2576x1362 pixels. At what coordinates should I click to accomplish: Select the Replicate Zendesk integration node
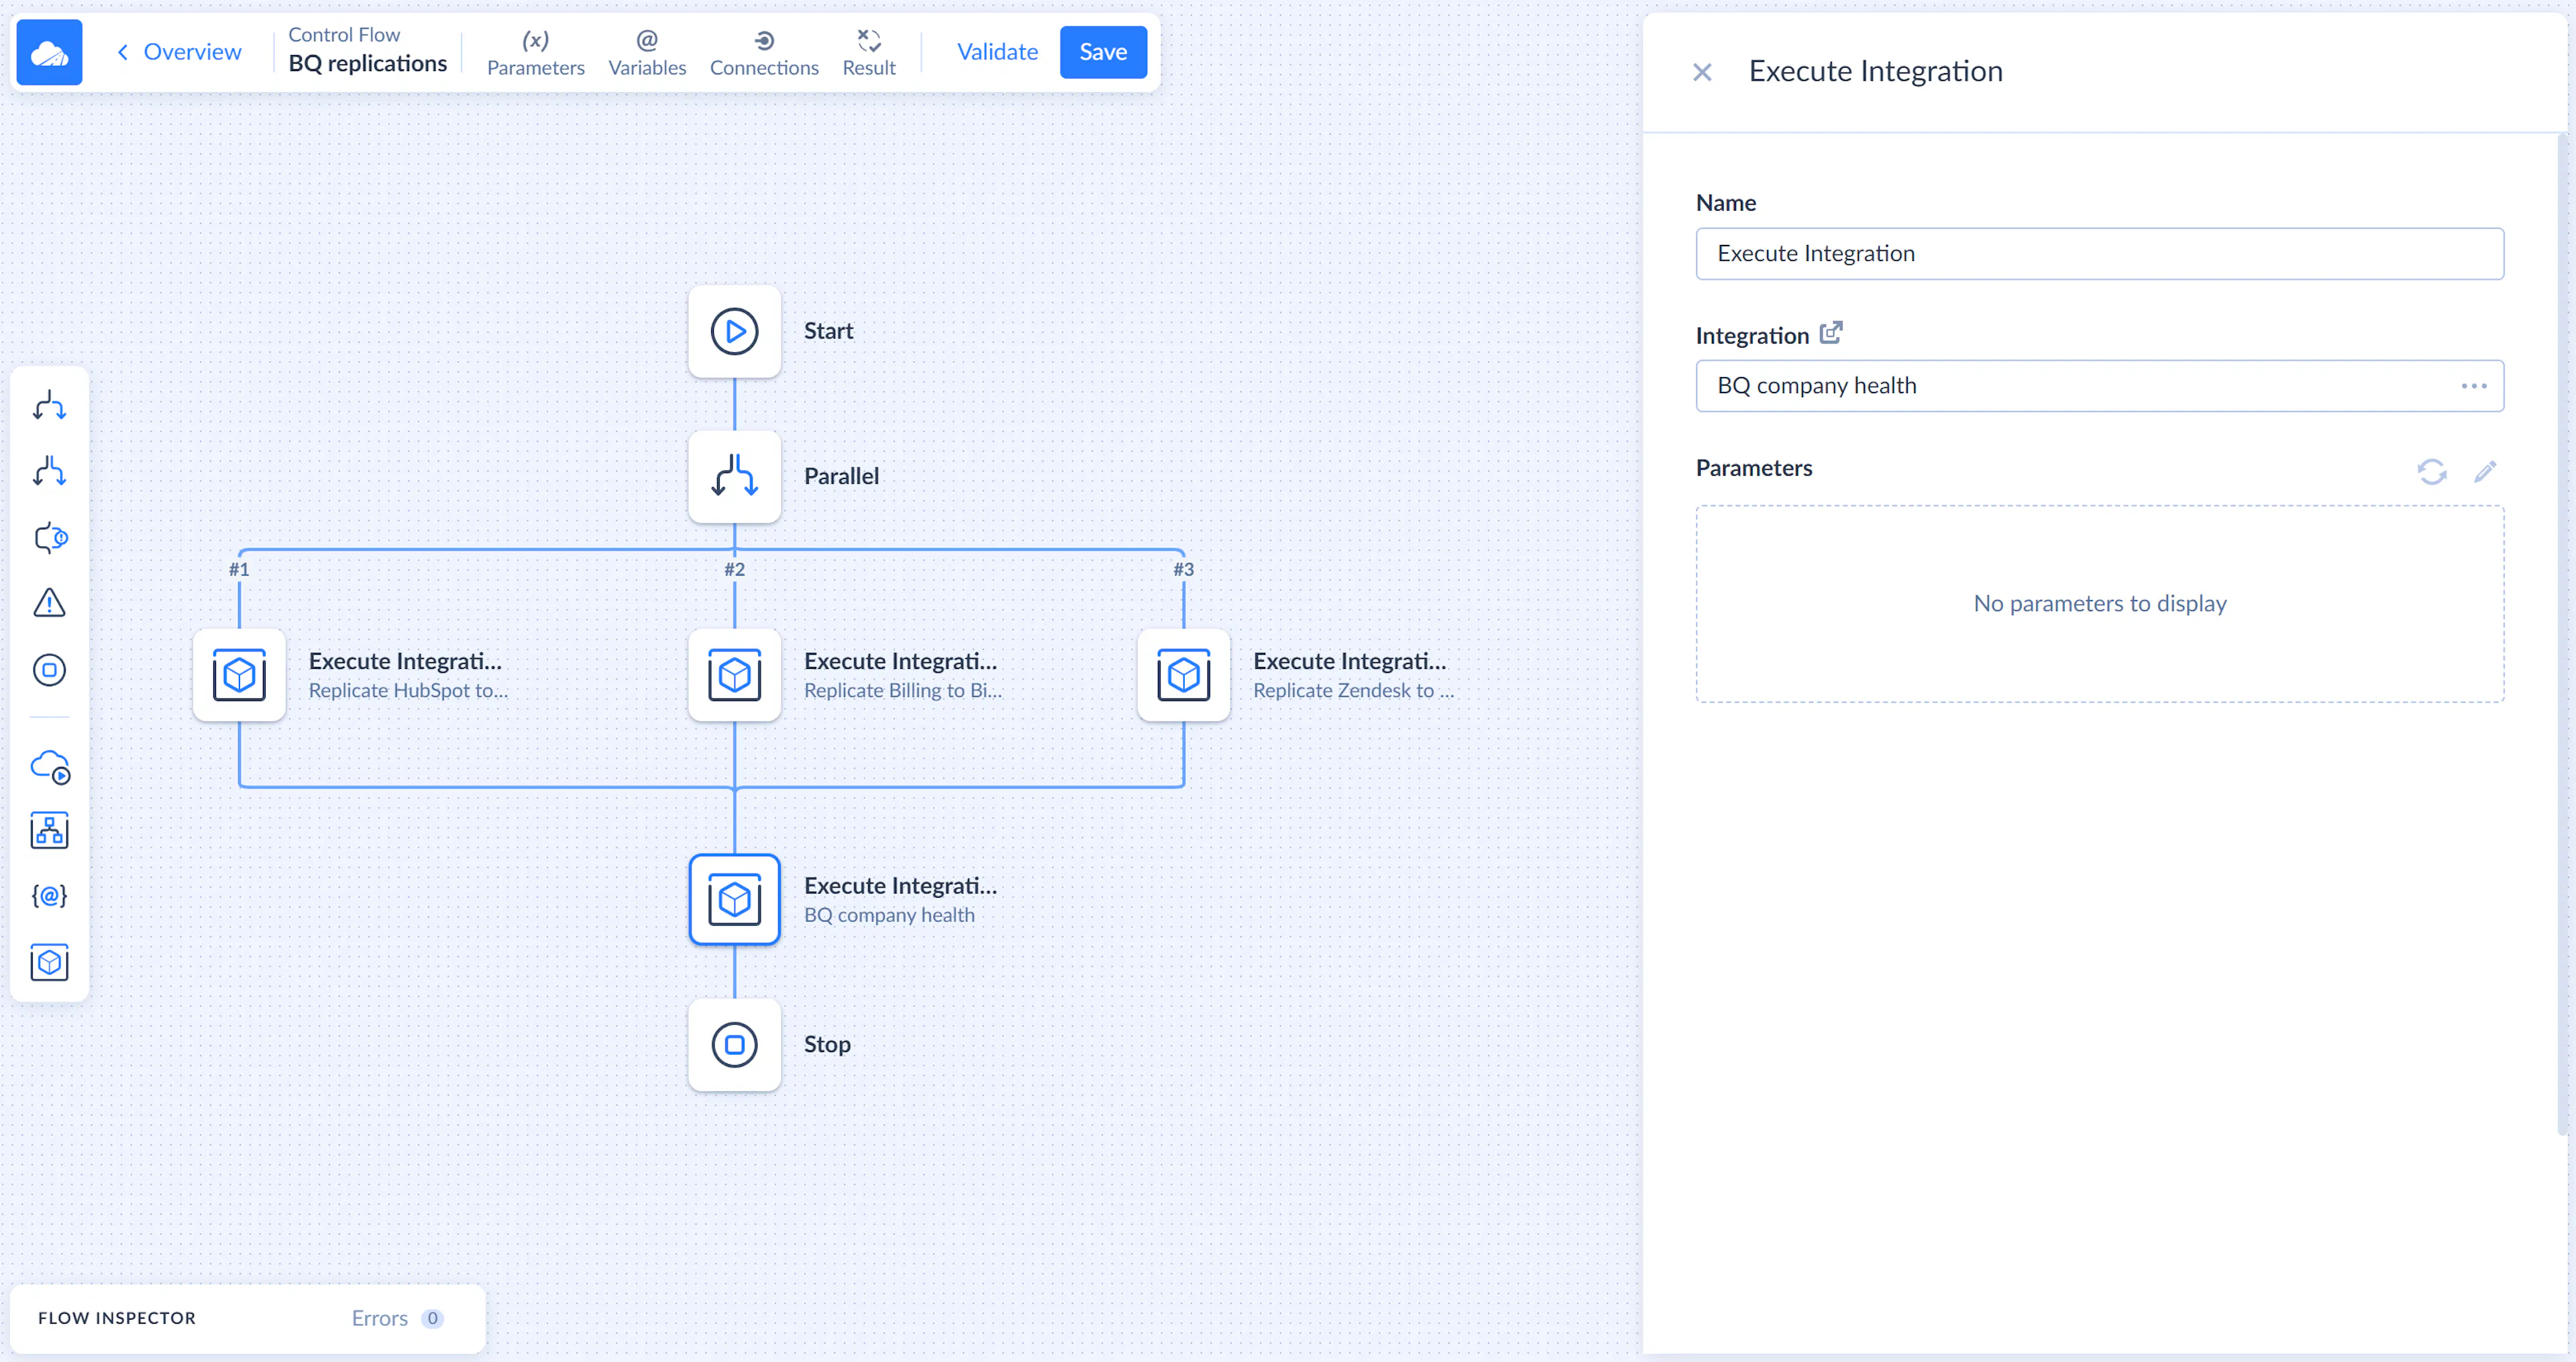coord(1184,675)
